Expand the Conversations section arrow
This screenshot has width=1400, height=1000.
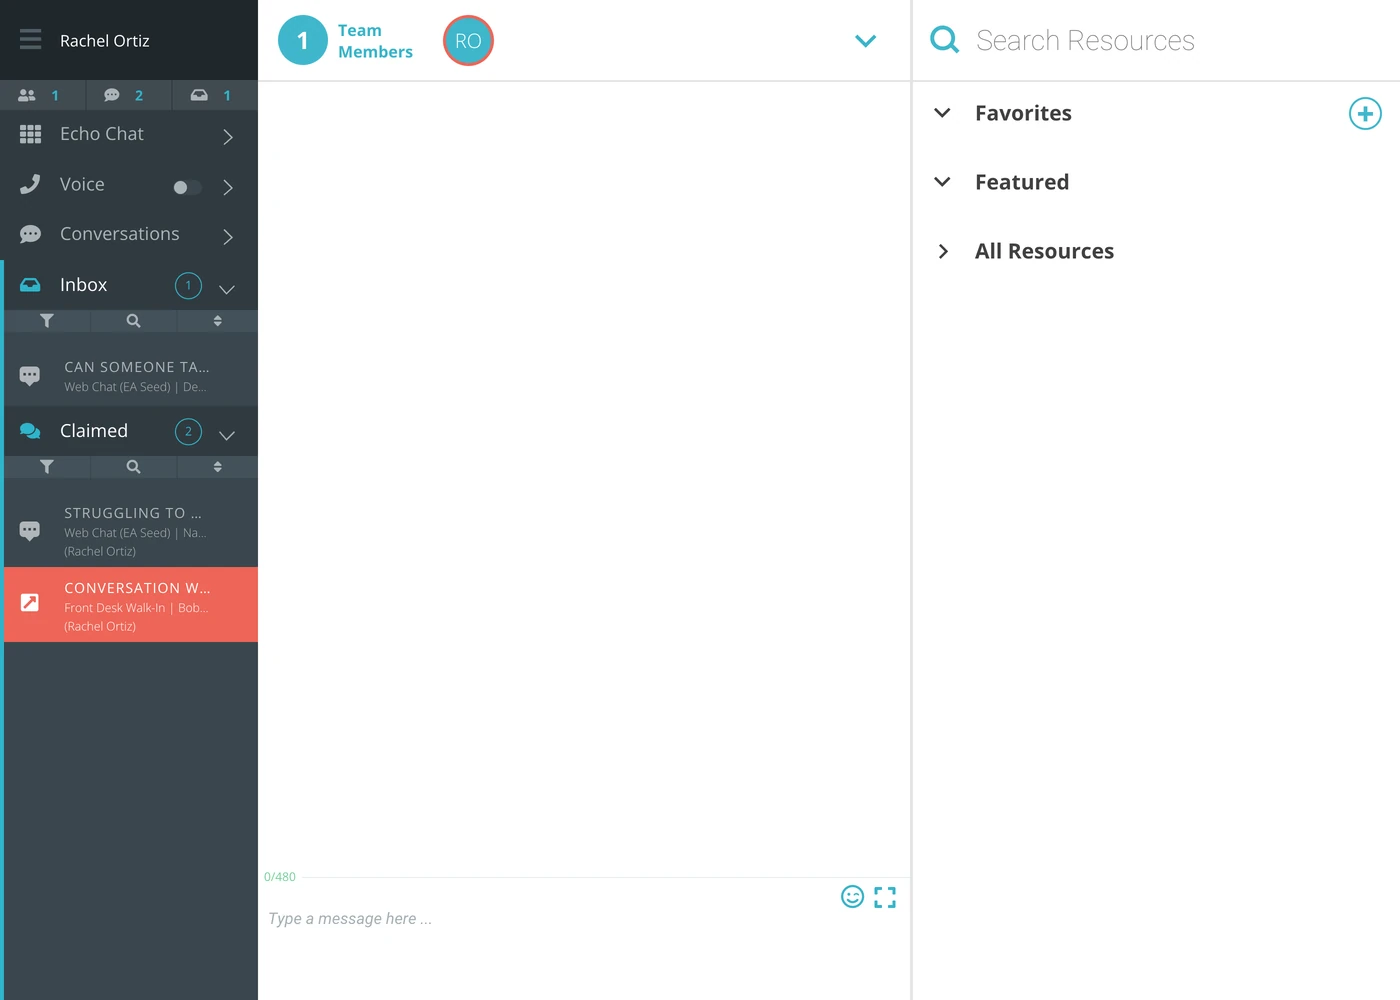coord(228,237)
